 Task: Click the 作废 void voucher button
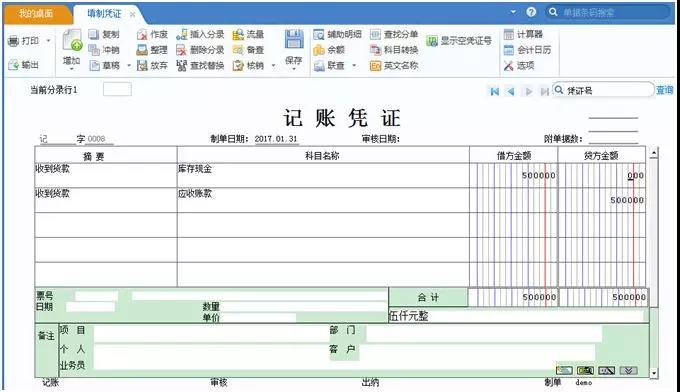click(152, 34)
